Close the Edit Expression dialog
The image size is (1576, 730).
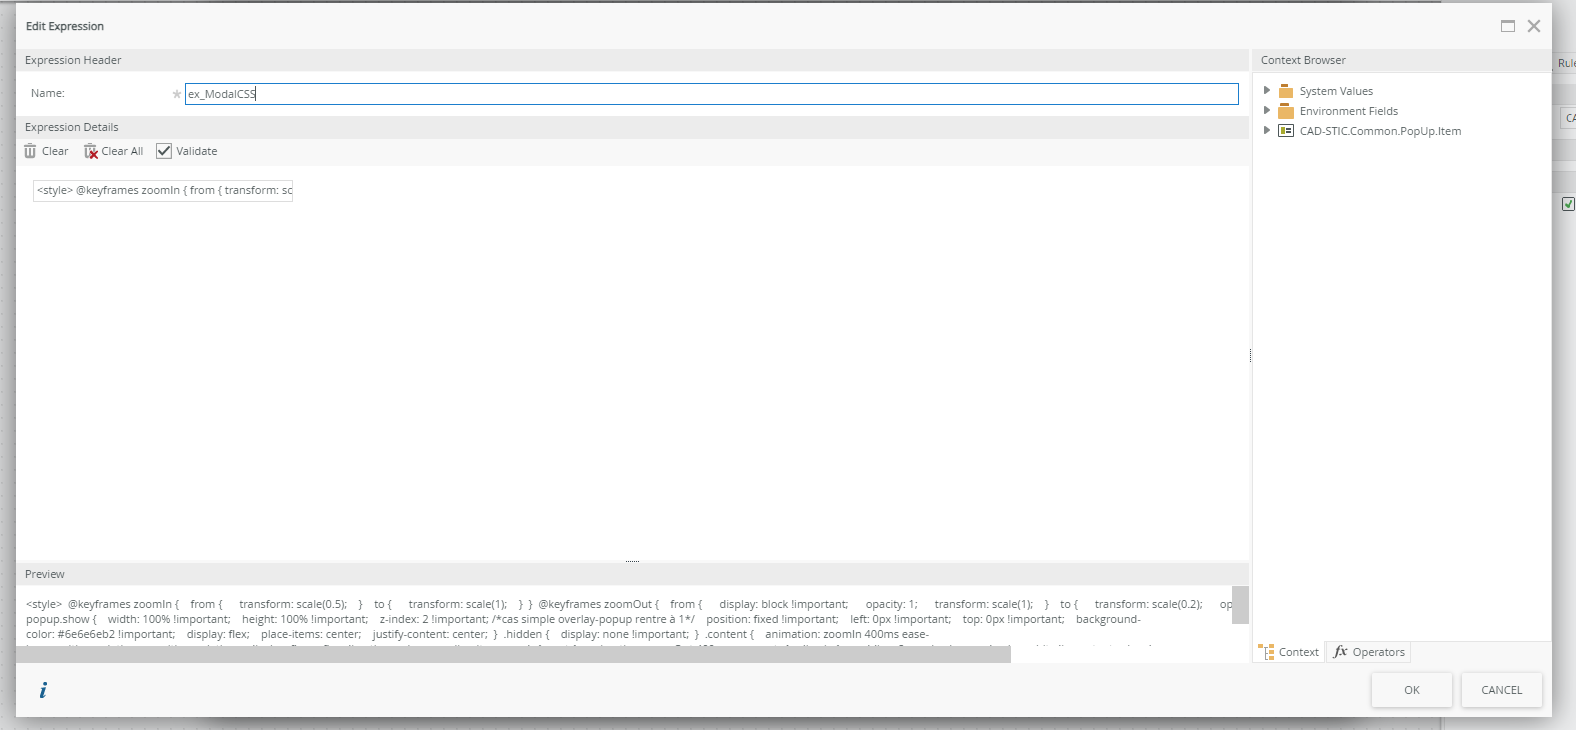[x=1534, y=26]
